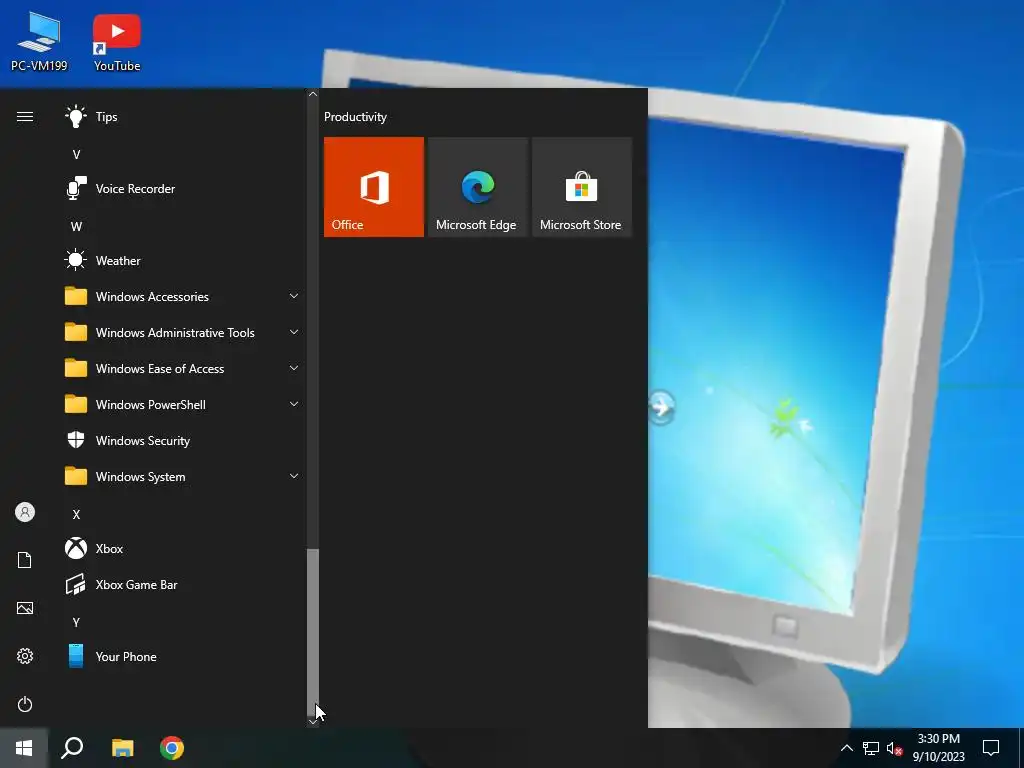Open Xbox Game Bar

(183, 584)
